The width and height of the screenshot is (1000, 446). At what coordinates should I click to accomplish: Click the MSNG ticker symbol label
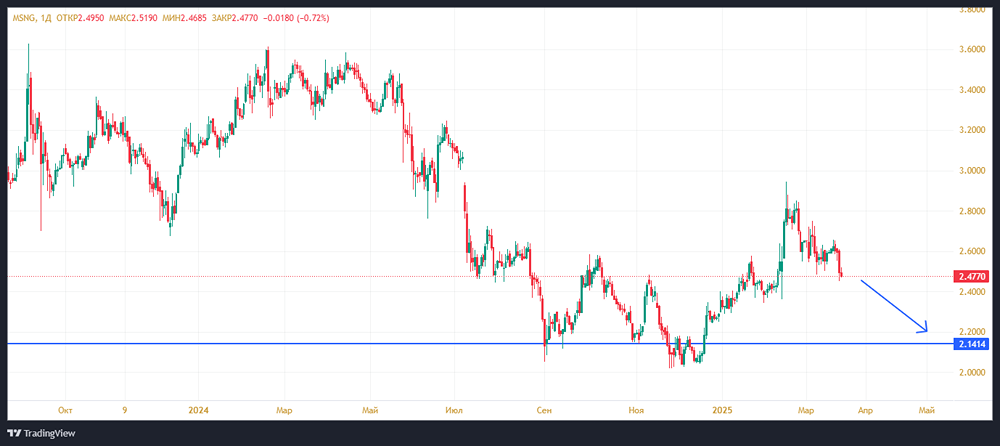[24, 18]
